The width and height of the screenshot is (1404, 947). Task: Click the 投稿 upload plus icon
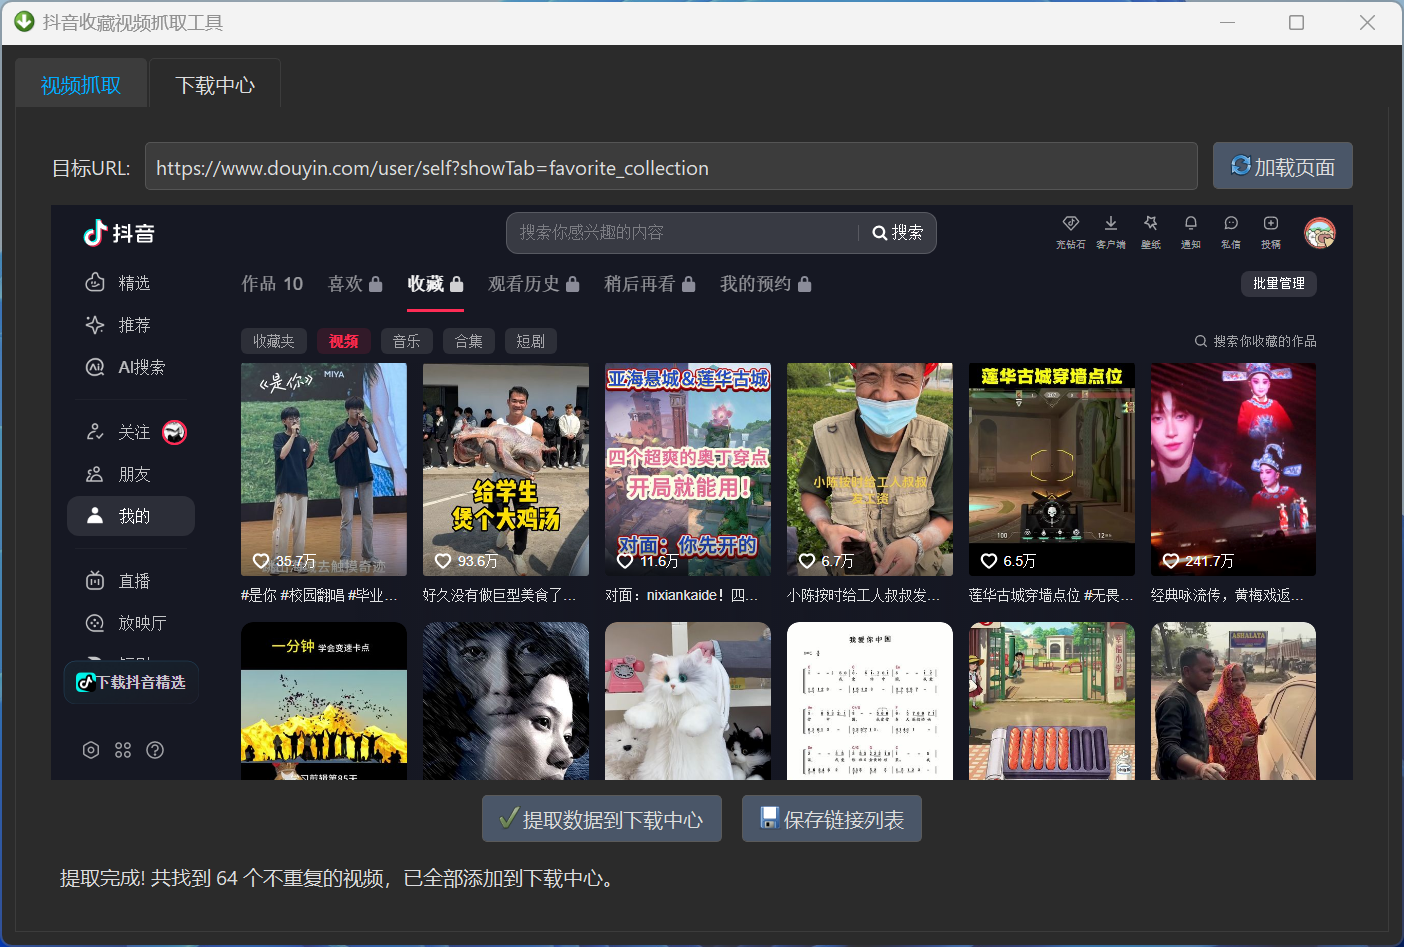point(1270,224)
